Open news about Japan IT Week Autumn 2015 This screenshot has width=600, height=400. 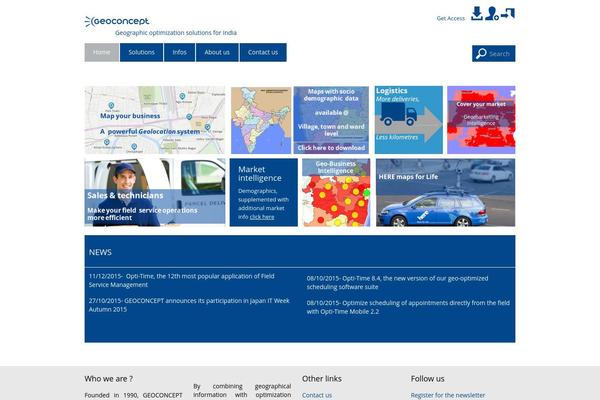pyautogui.click(x=189, y=305)
